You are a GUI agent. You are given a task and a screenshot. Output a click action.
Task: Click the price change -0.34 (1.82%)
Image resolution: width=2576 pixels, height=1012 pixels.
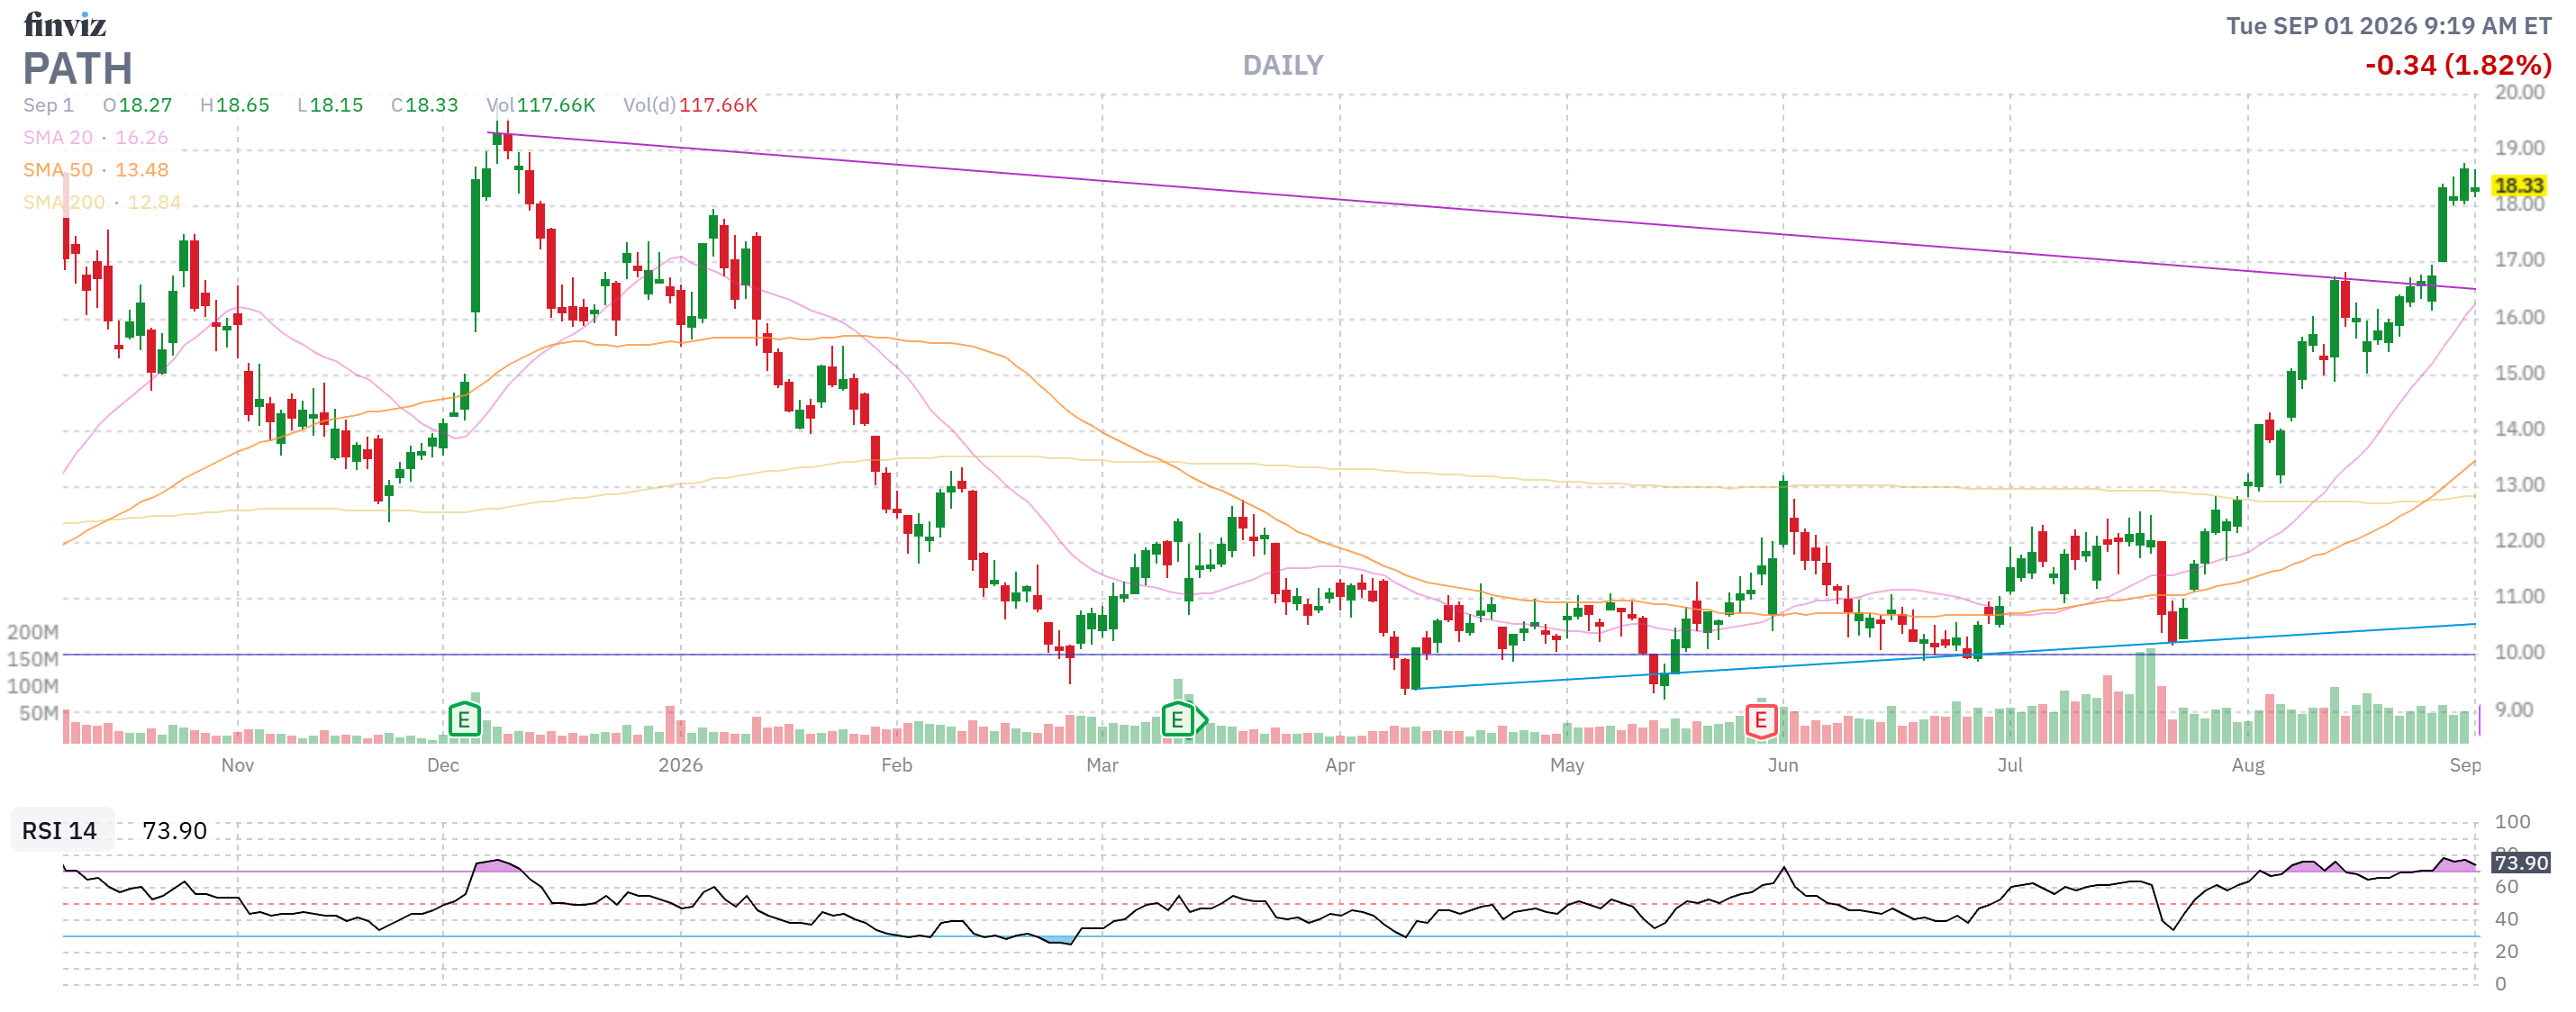tap(2458, 66)
